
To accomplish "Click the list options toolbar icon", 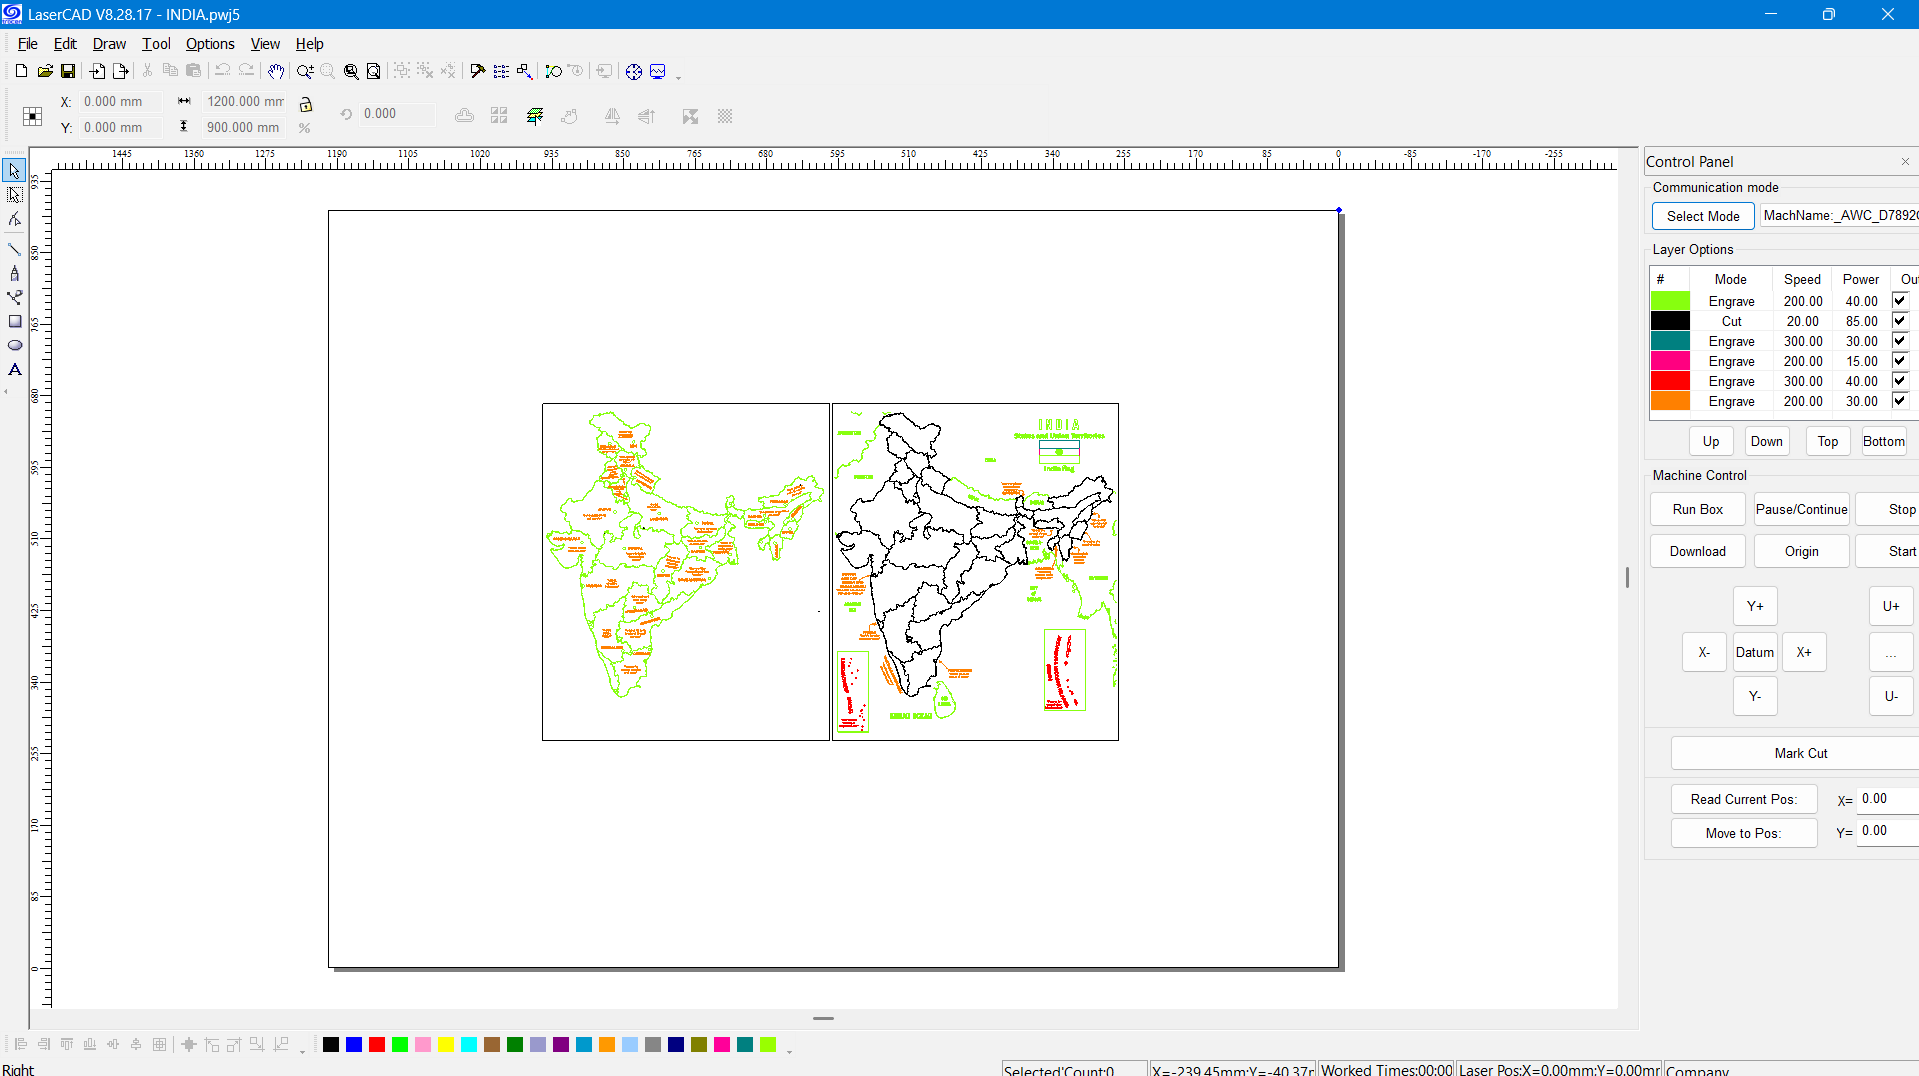I will click(501, 71).
